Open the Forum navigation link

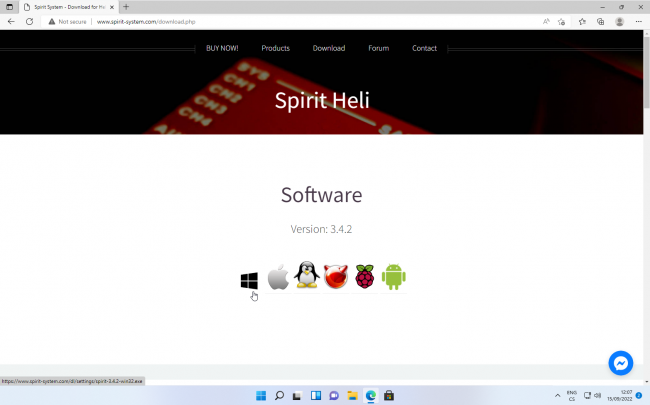click(378, 48)
